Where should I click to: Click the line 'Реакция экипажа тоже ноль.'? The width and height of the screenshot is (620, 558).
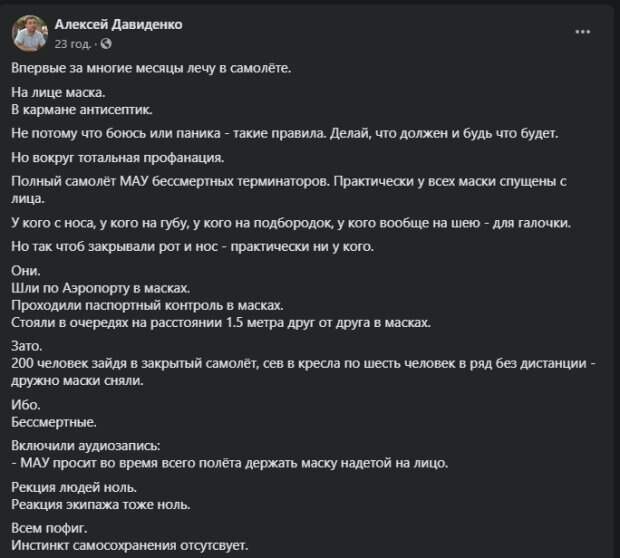pos(100,504)
